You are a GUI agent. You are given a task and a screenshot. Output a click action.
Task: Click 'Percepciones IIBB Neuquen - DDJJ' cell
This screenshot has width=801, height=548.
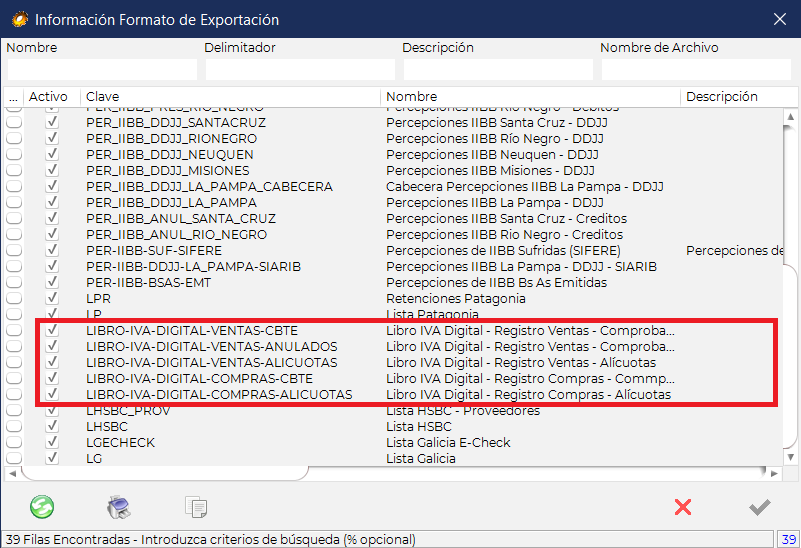492,154
